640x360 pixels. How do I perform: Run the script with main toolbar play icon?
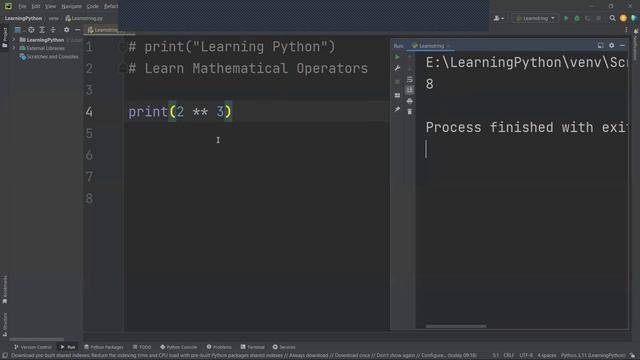(566, 18)
